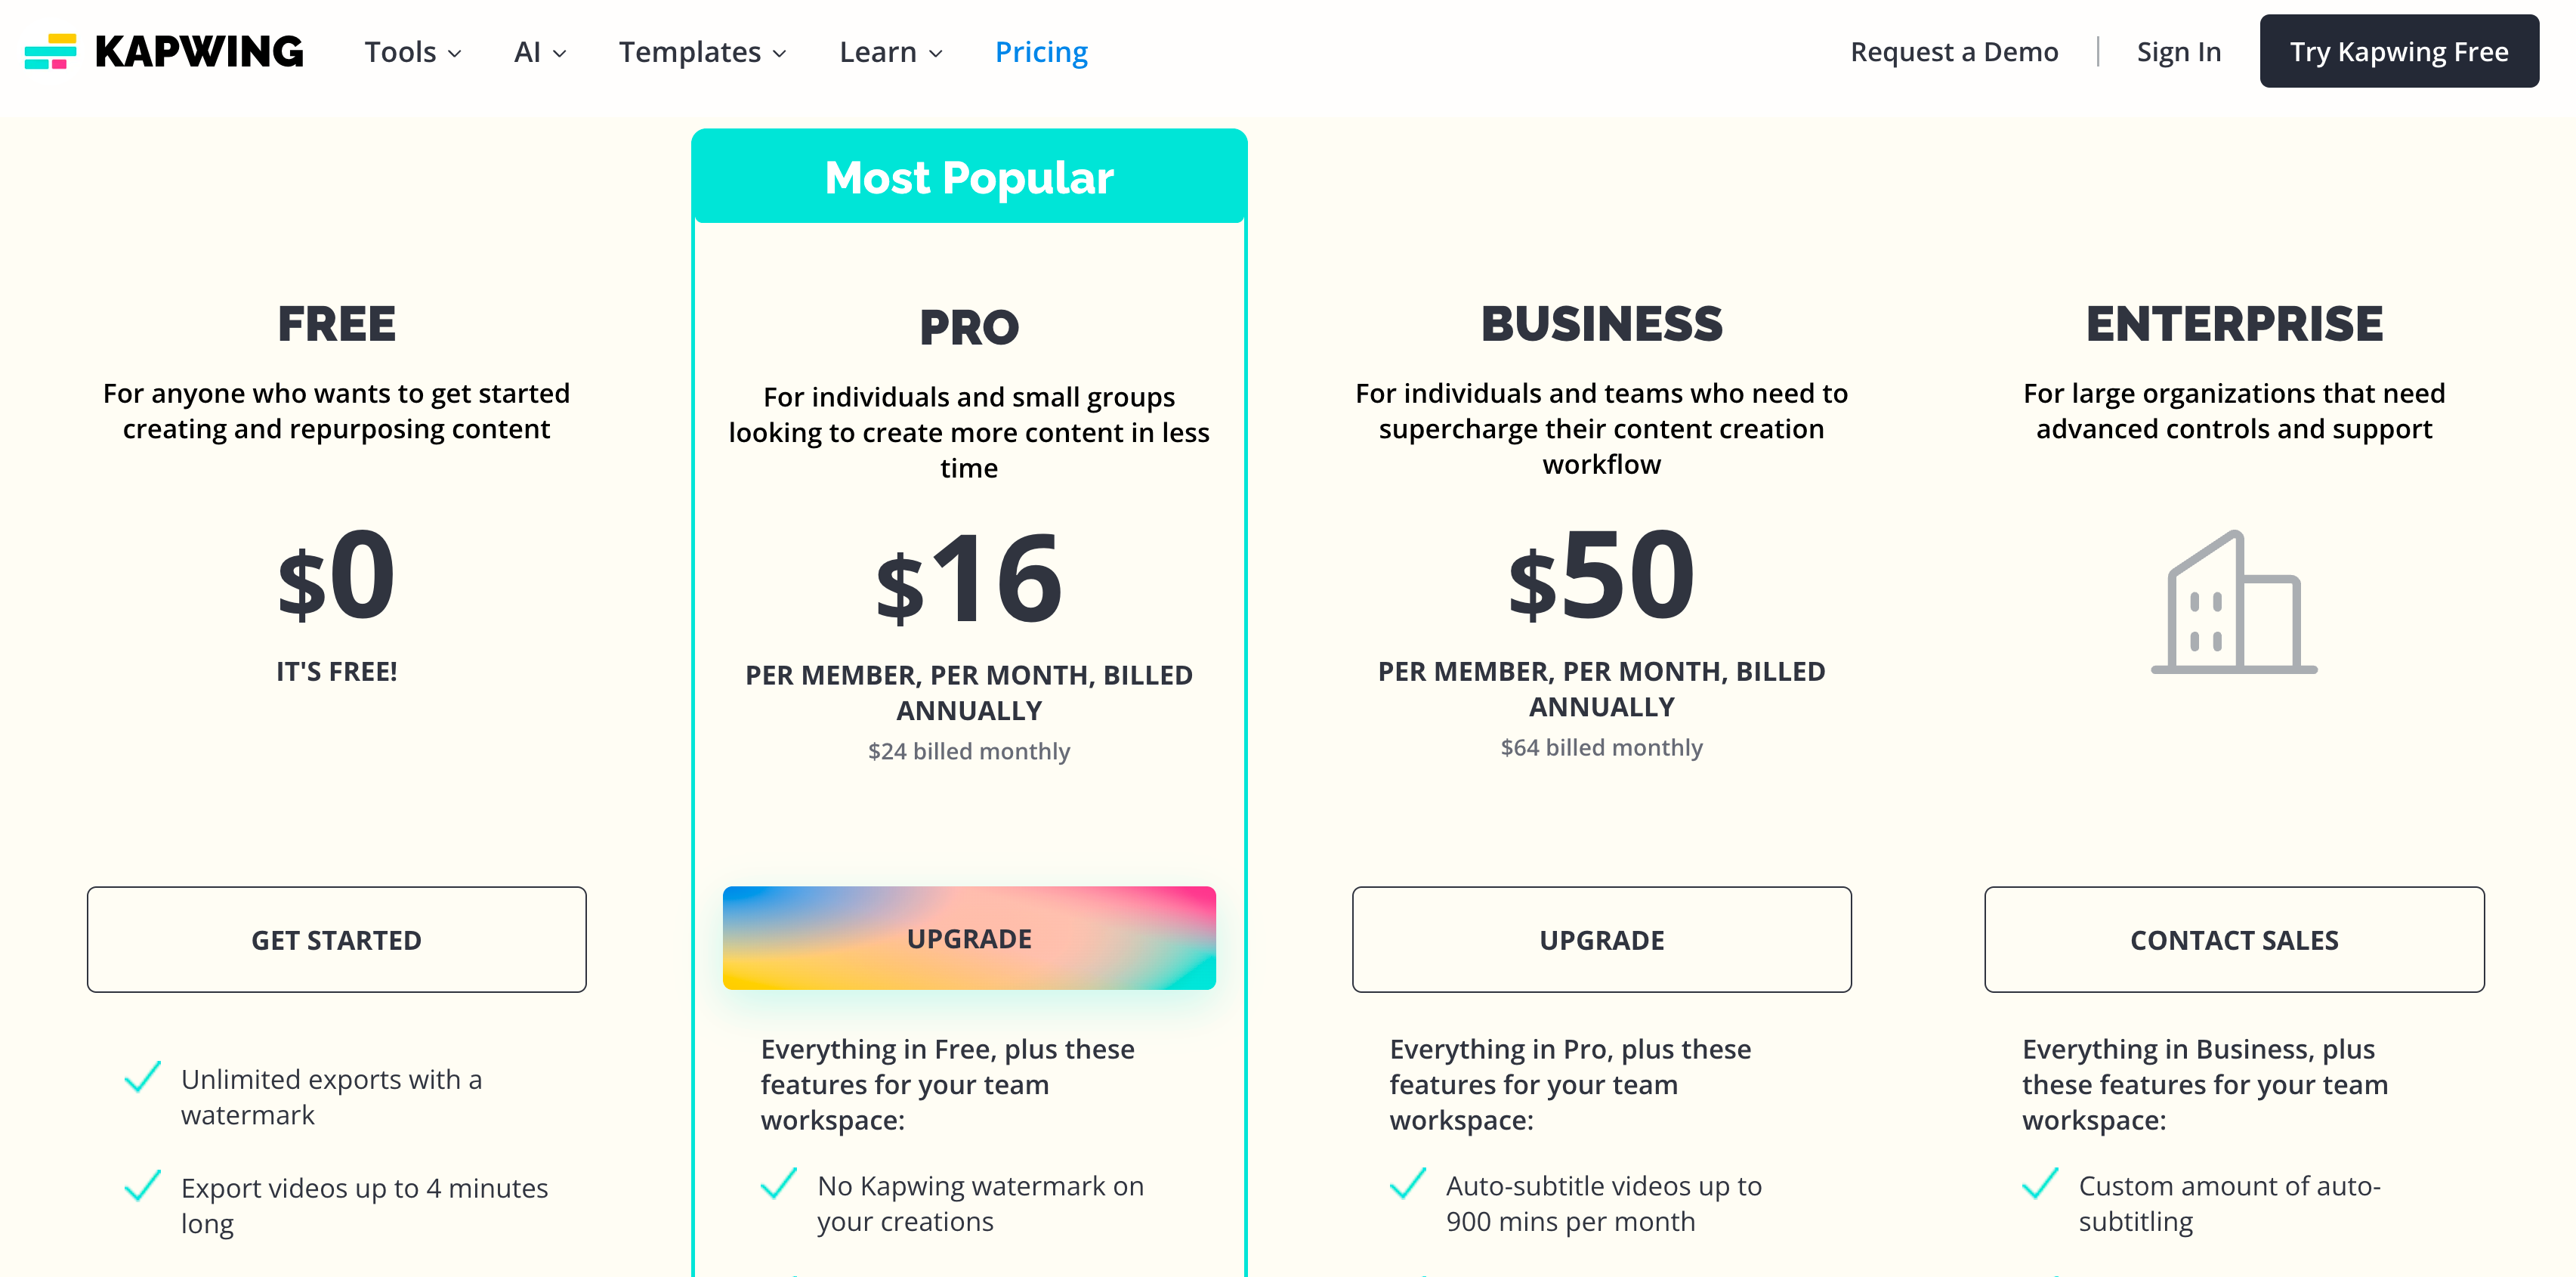This screenshot has width=2576, height=1277.
Task: Click Upgrade on the Business plan
Action: (1601, 940)
